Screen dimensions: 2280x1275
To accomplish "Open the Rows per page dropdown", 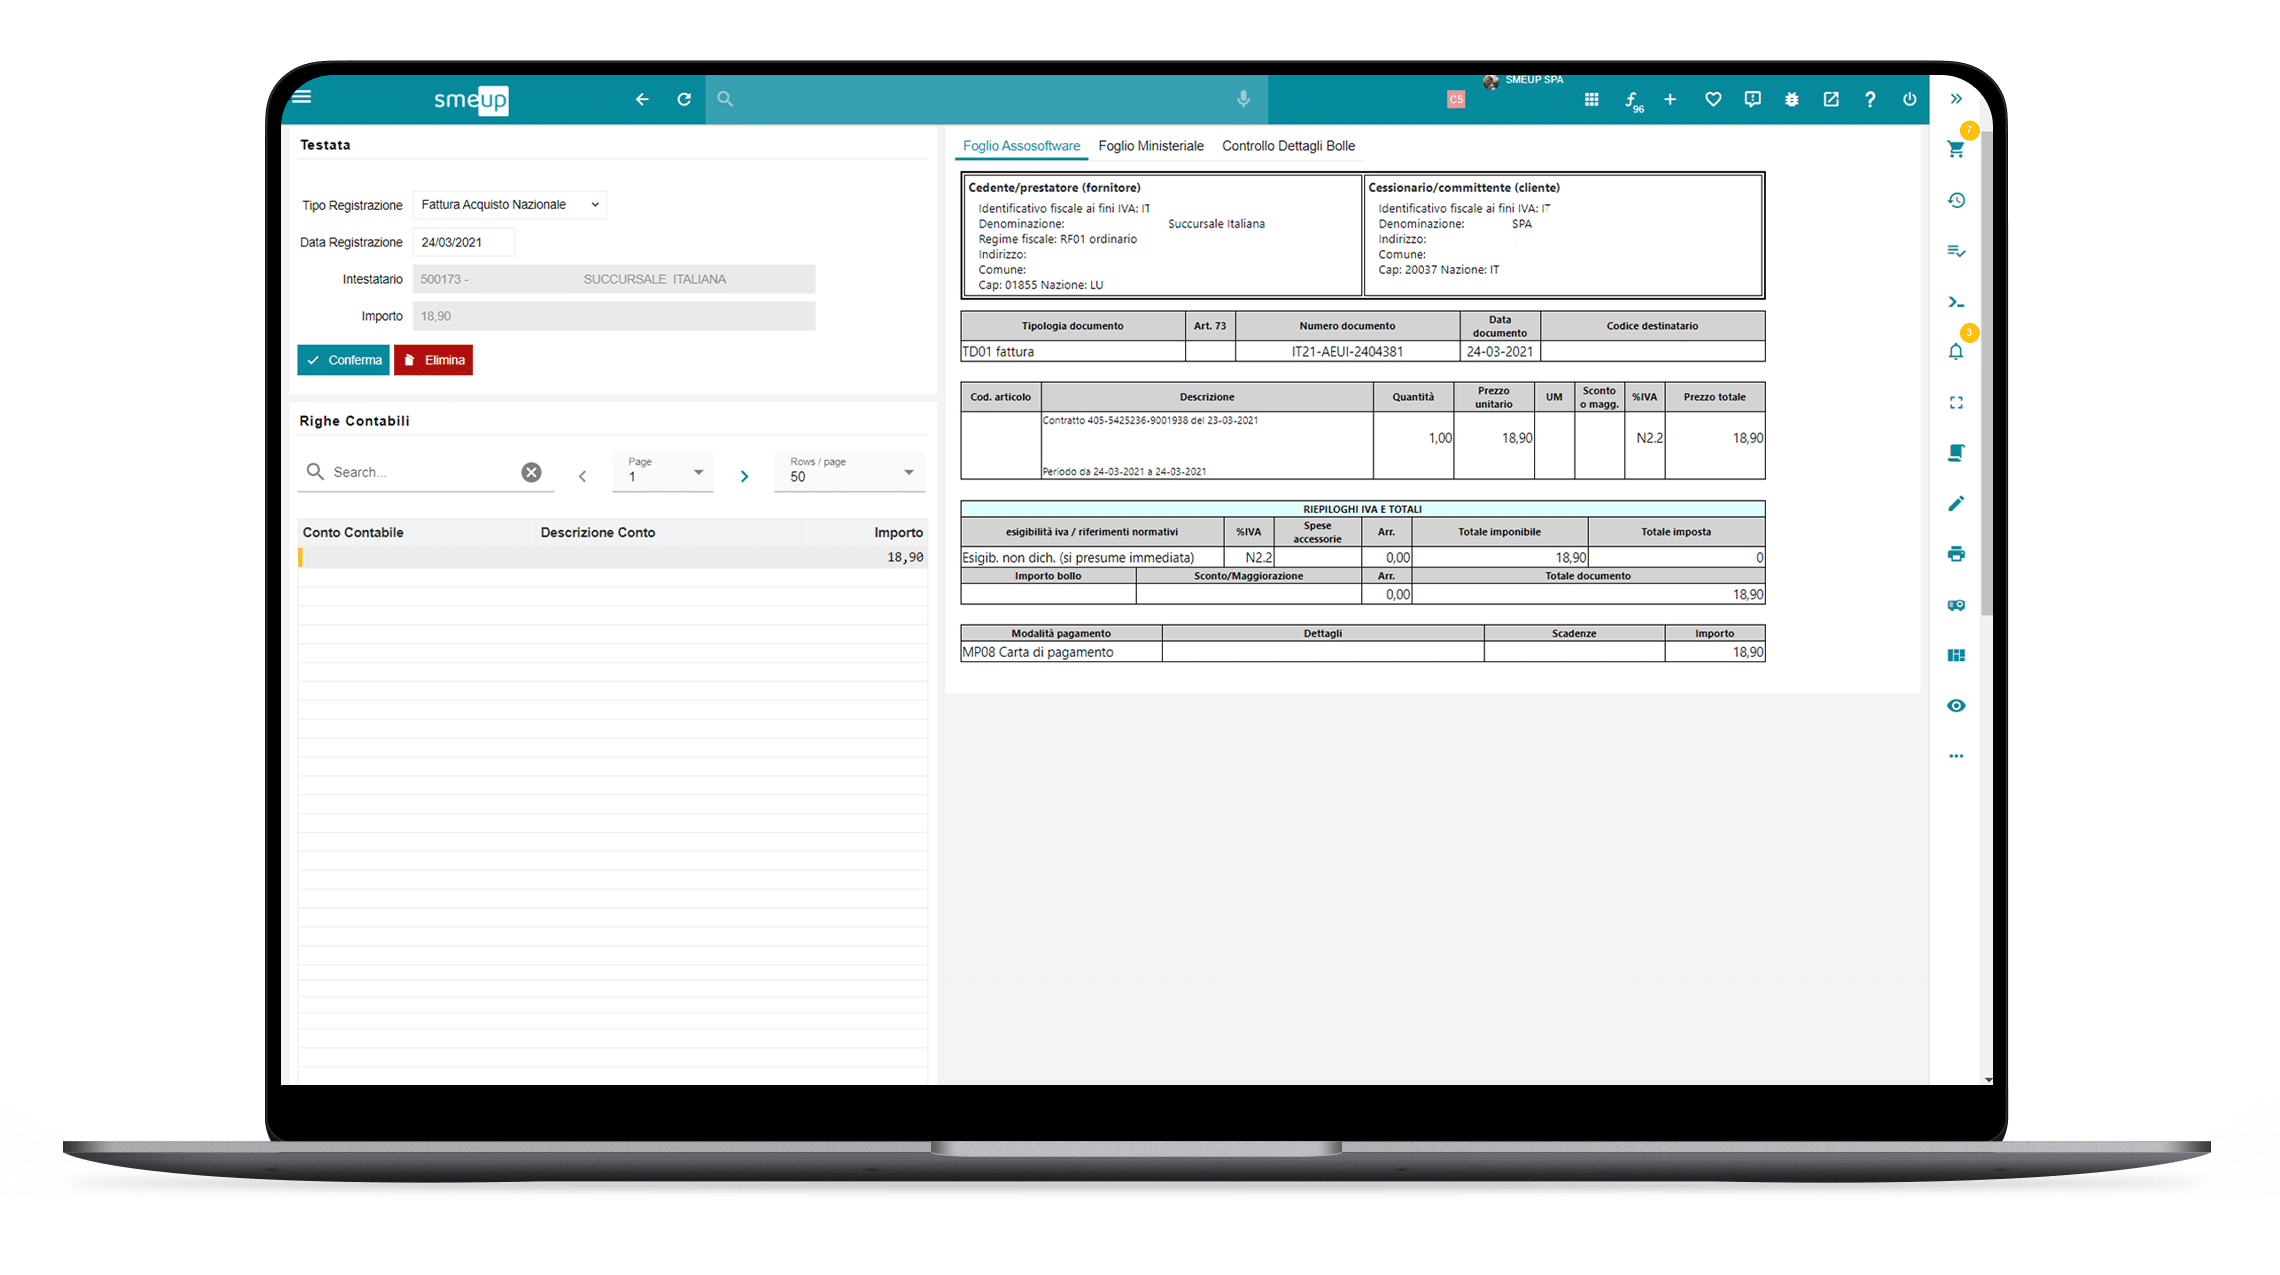I will (x=849, y=472).
